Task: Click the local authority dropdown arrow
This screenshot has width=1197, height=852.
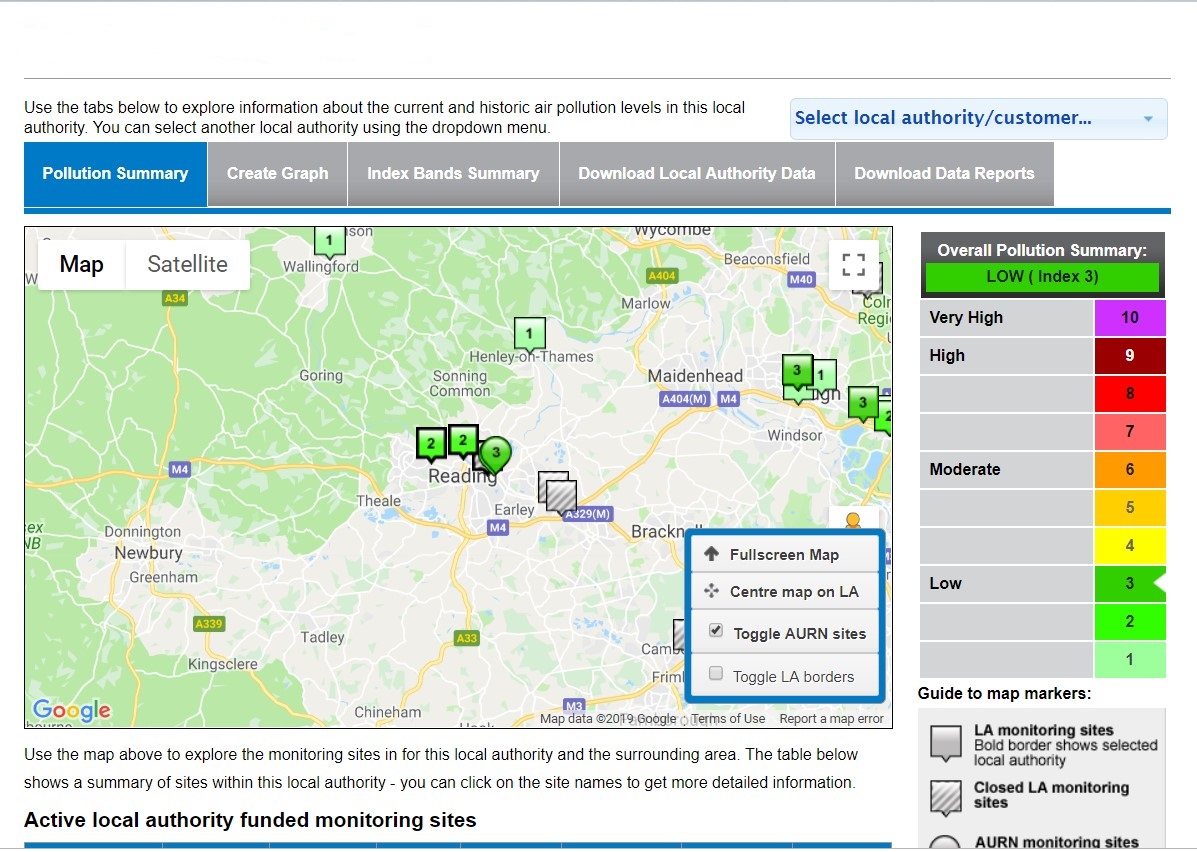Action: point(1148,119)
